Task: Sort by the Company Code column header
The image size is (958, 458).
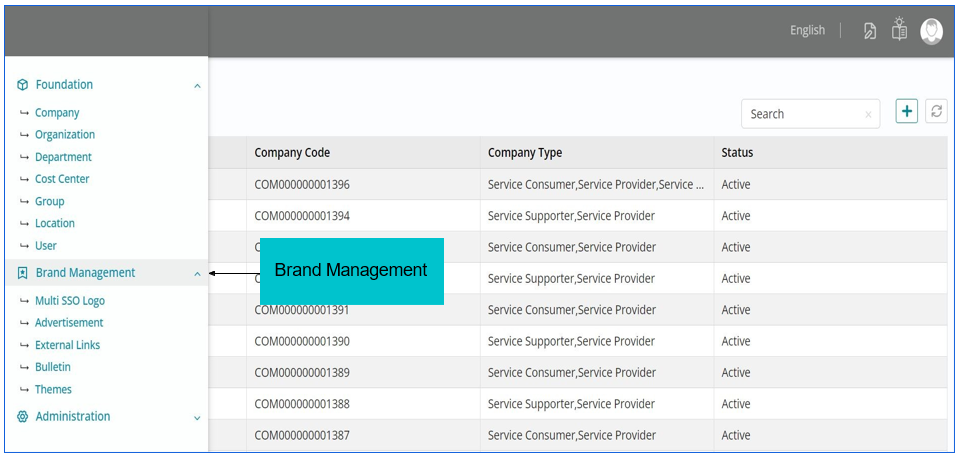Action: [292, 153]
